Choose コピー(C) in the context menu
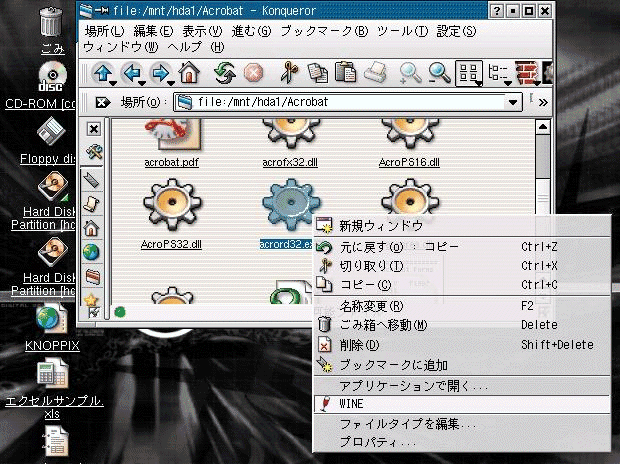 pyautogui.click(x=461, y=284)
